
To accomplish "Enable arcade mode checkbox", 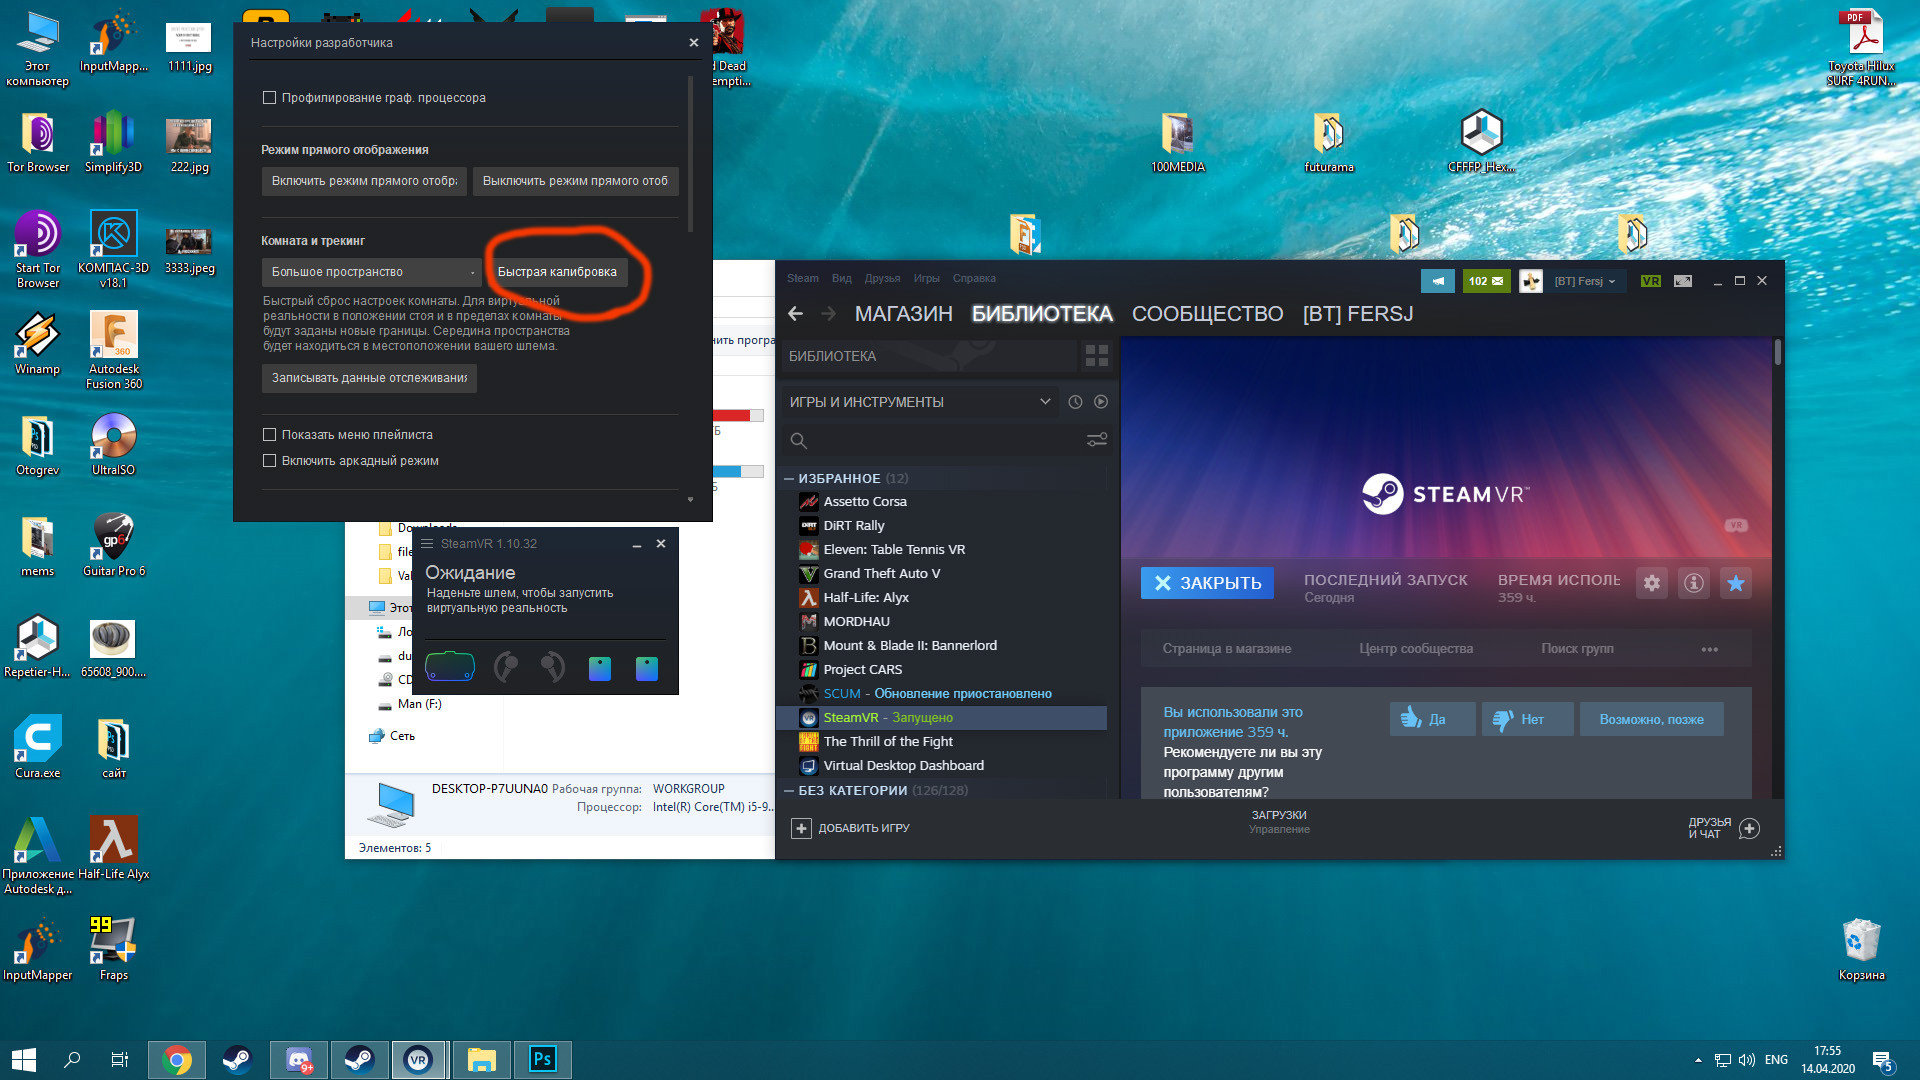I will click(269, 461).
